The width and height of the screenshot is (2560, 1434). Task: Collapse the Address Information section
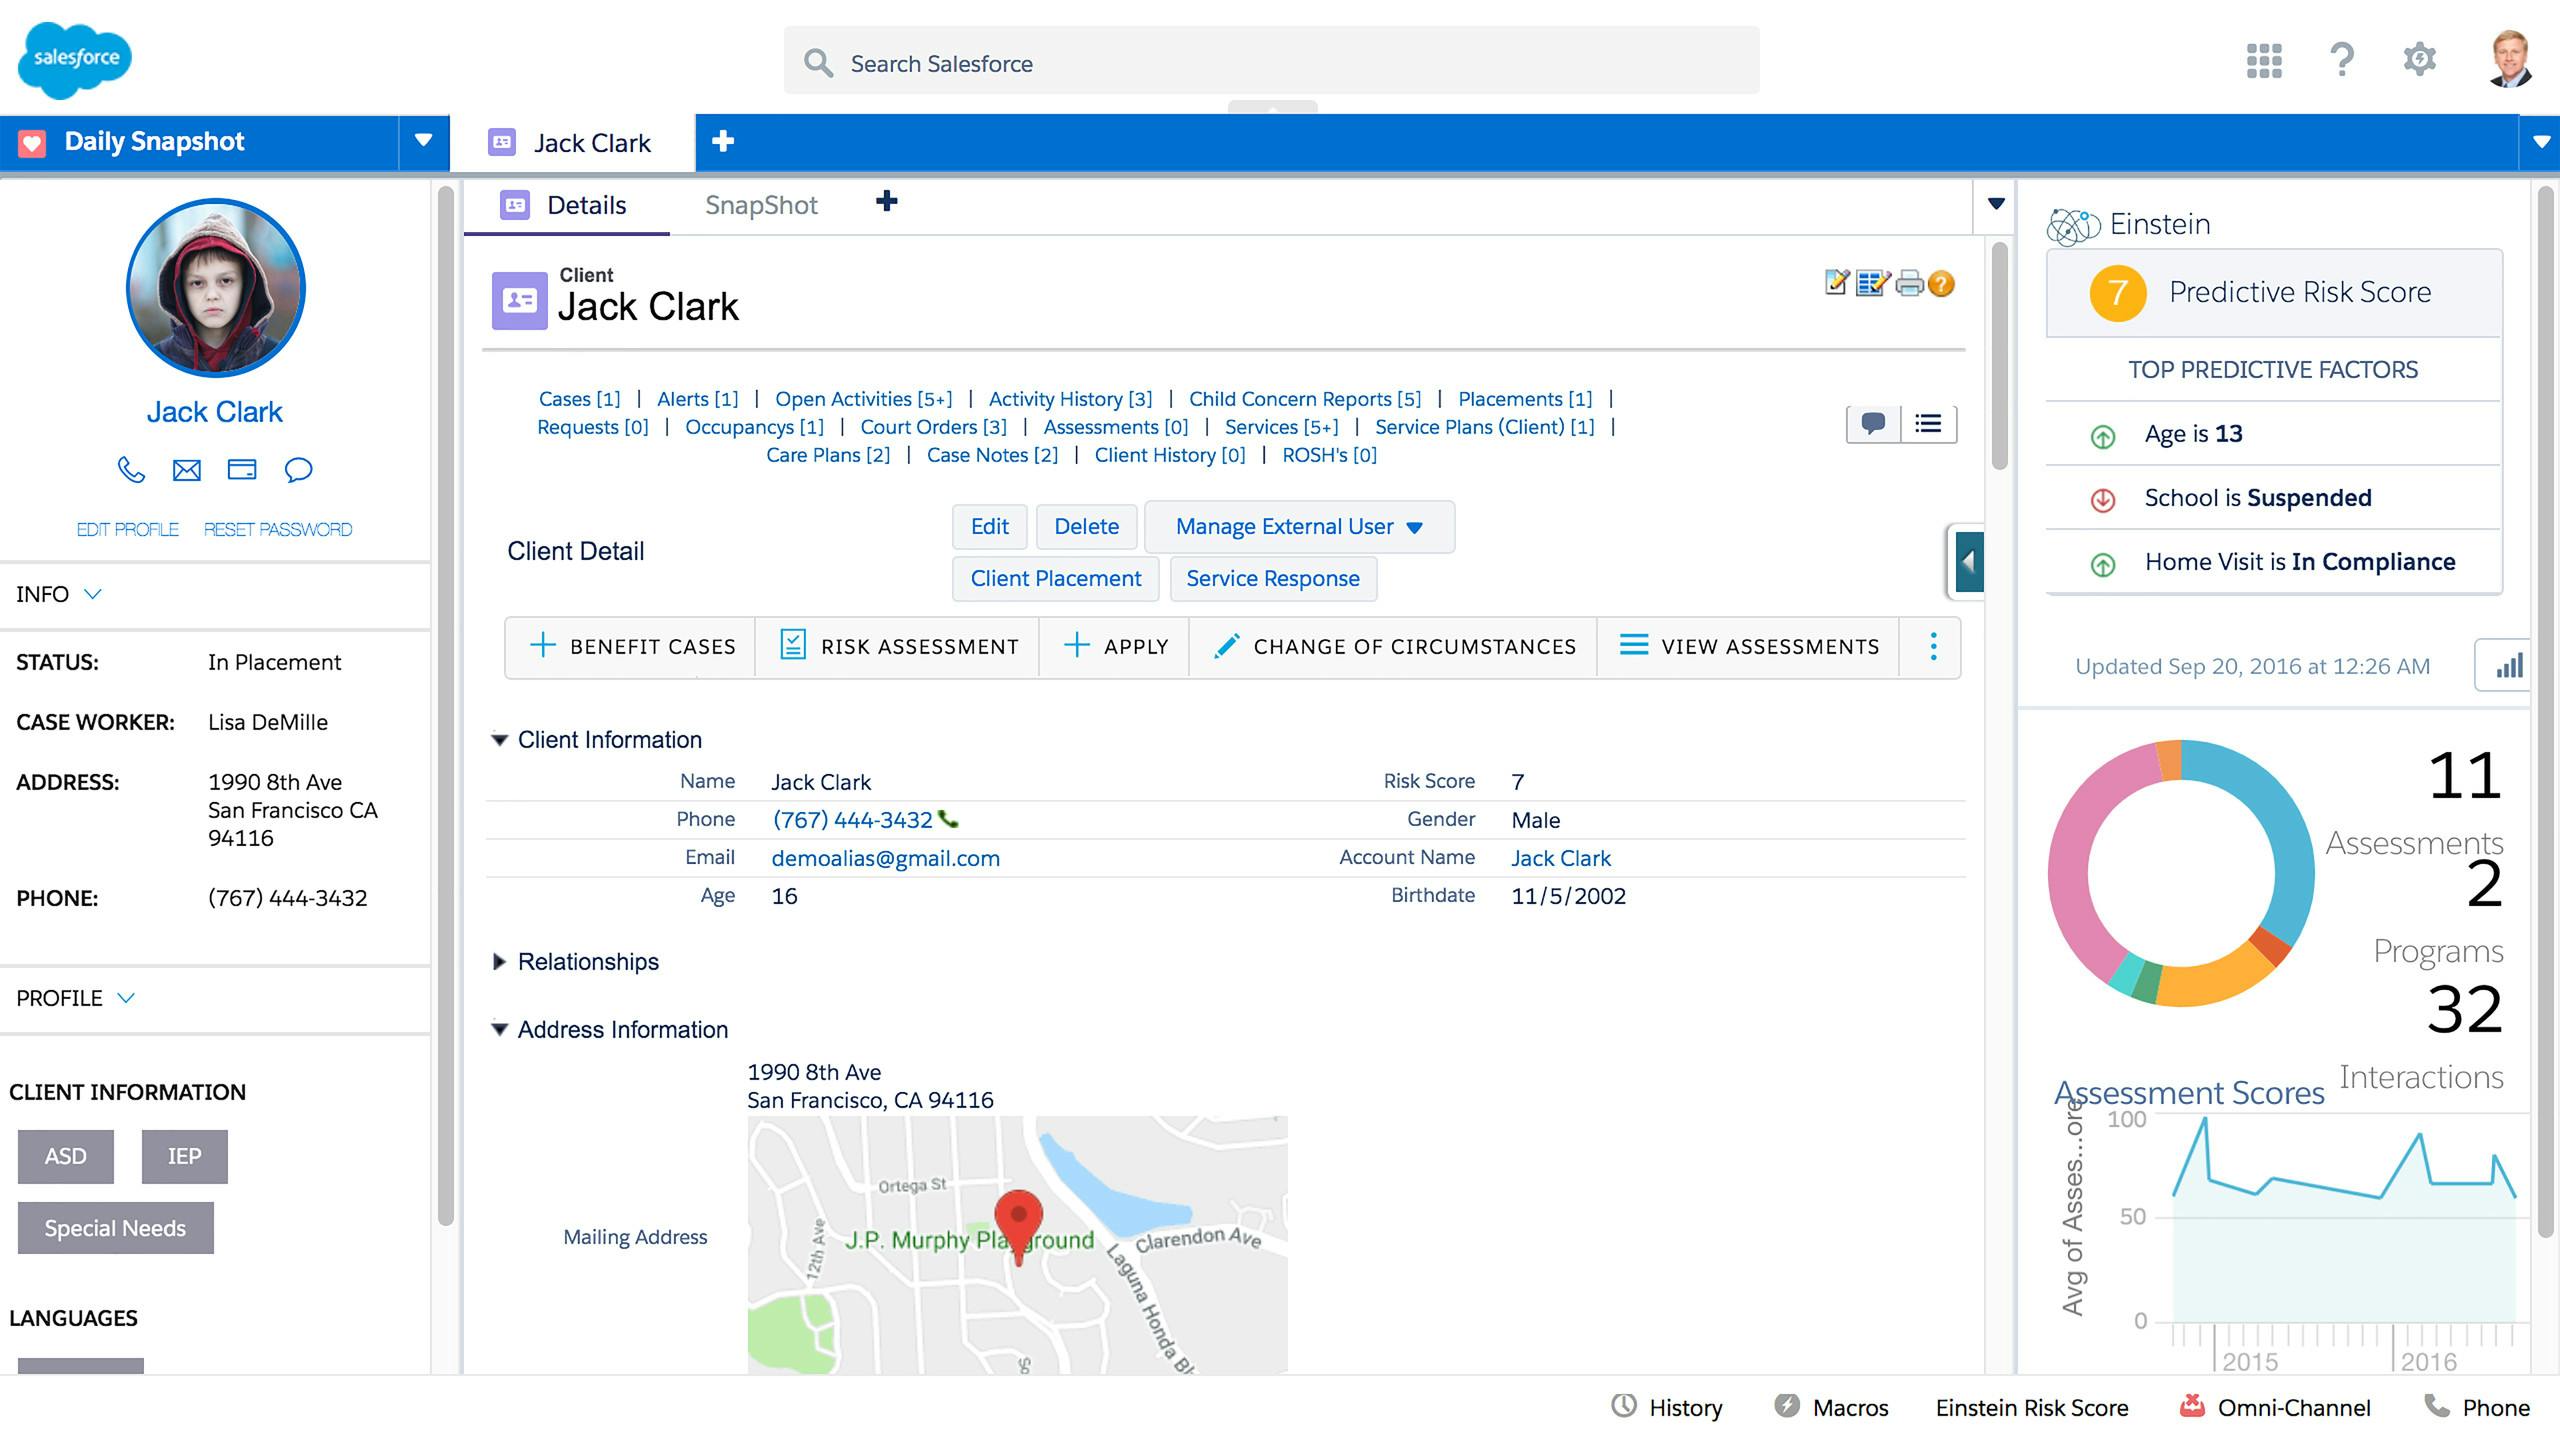click(x=499, y=1030)
